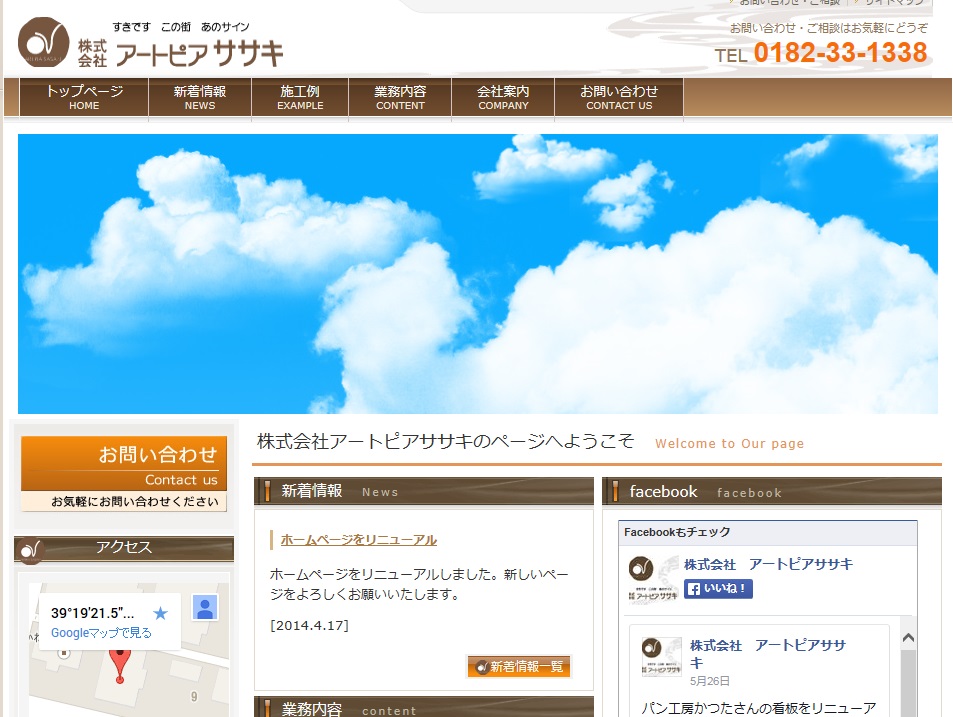Click the Facebookもチェック heading text
The width and height of the screenshot is (953, 717).
click(x=677, y=532)
